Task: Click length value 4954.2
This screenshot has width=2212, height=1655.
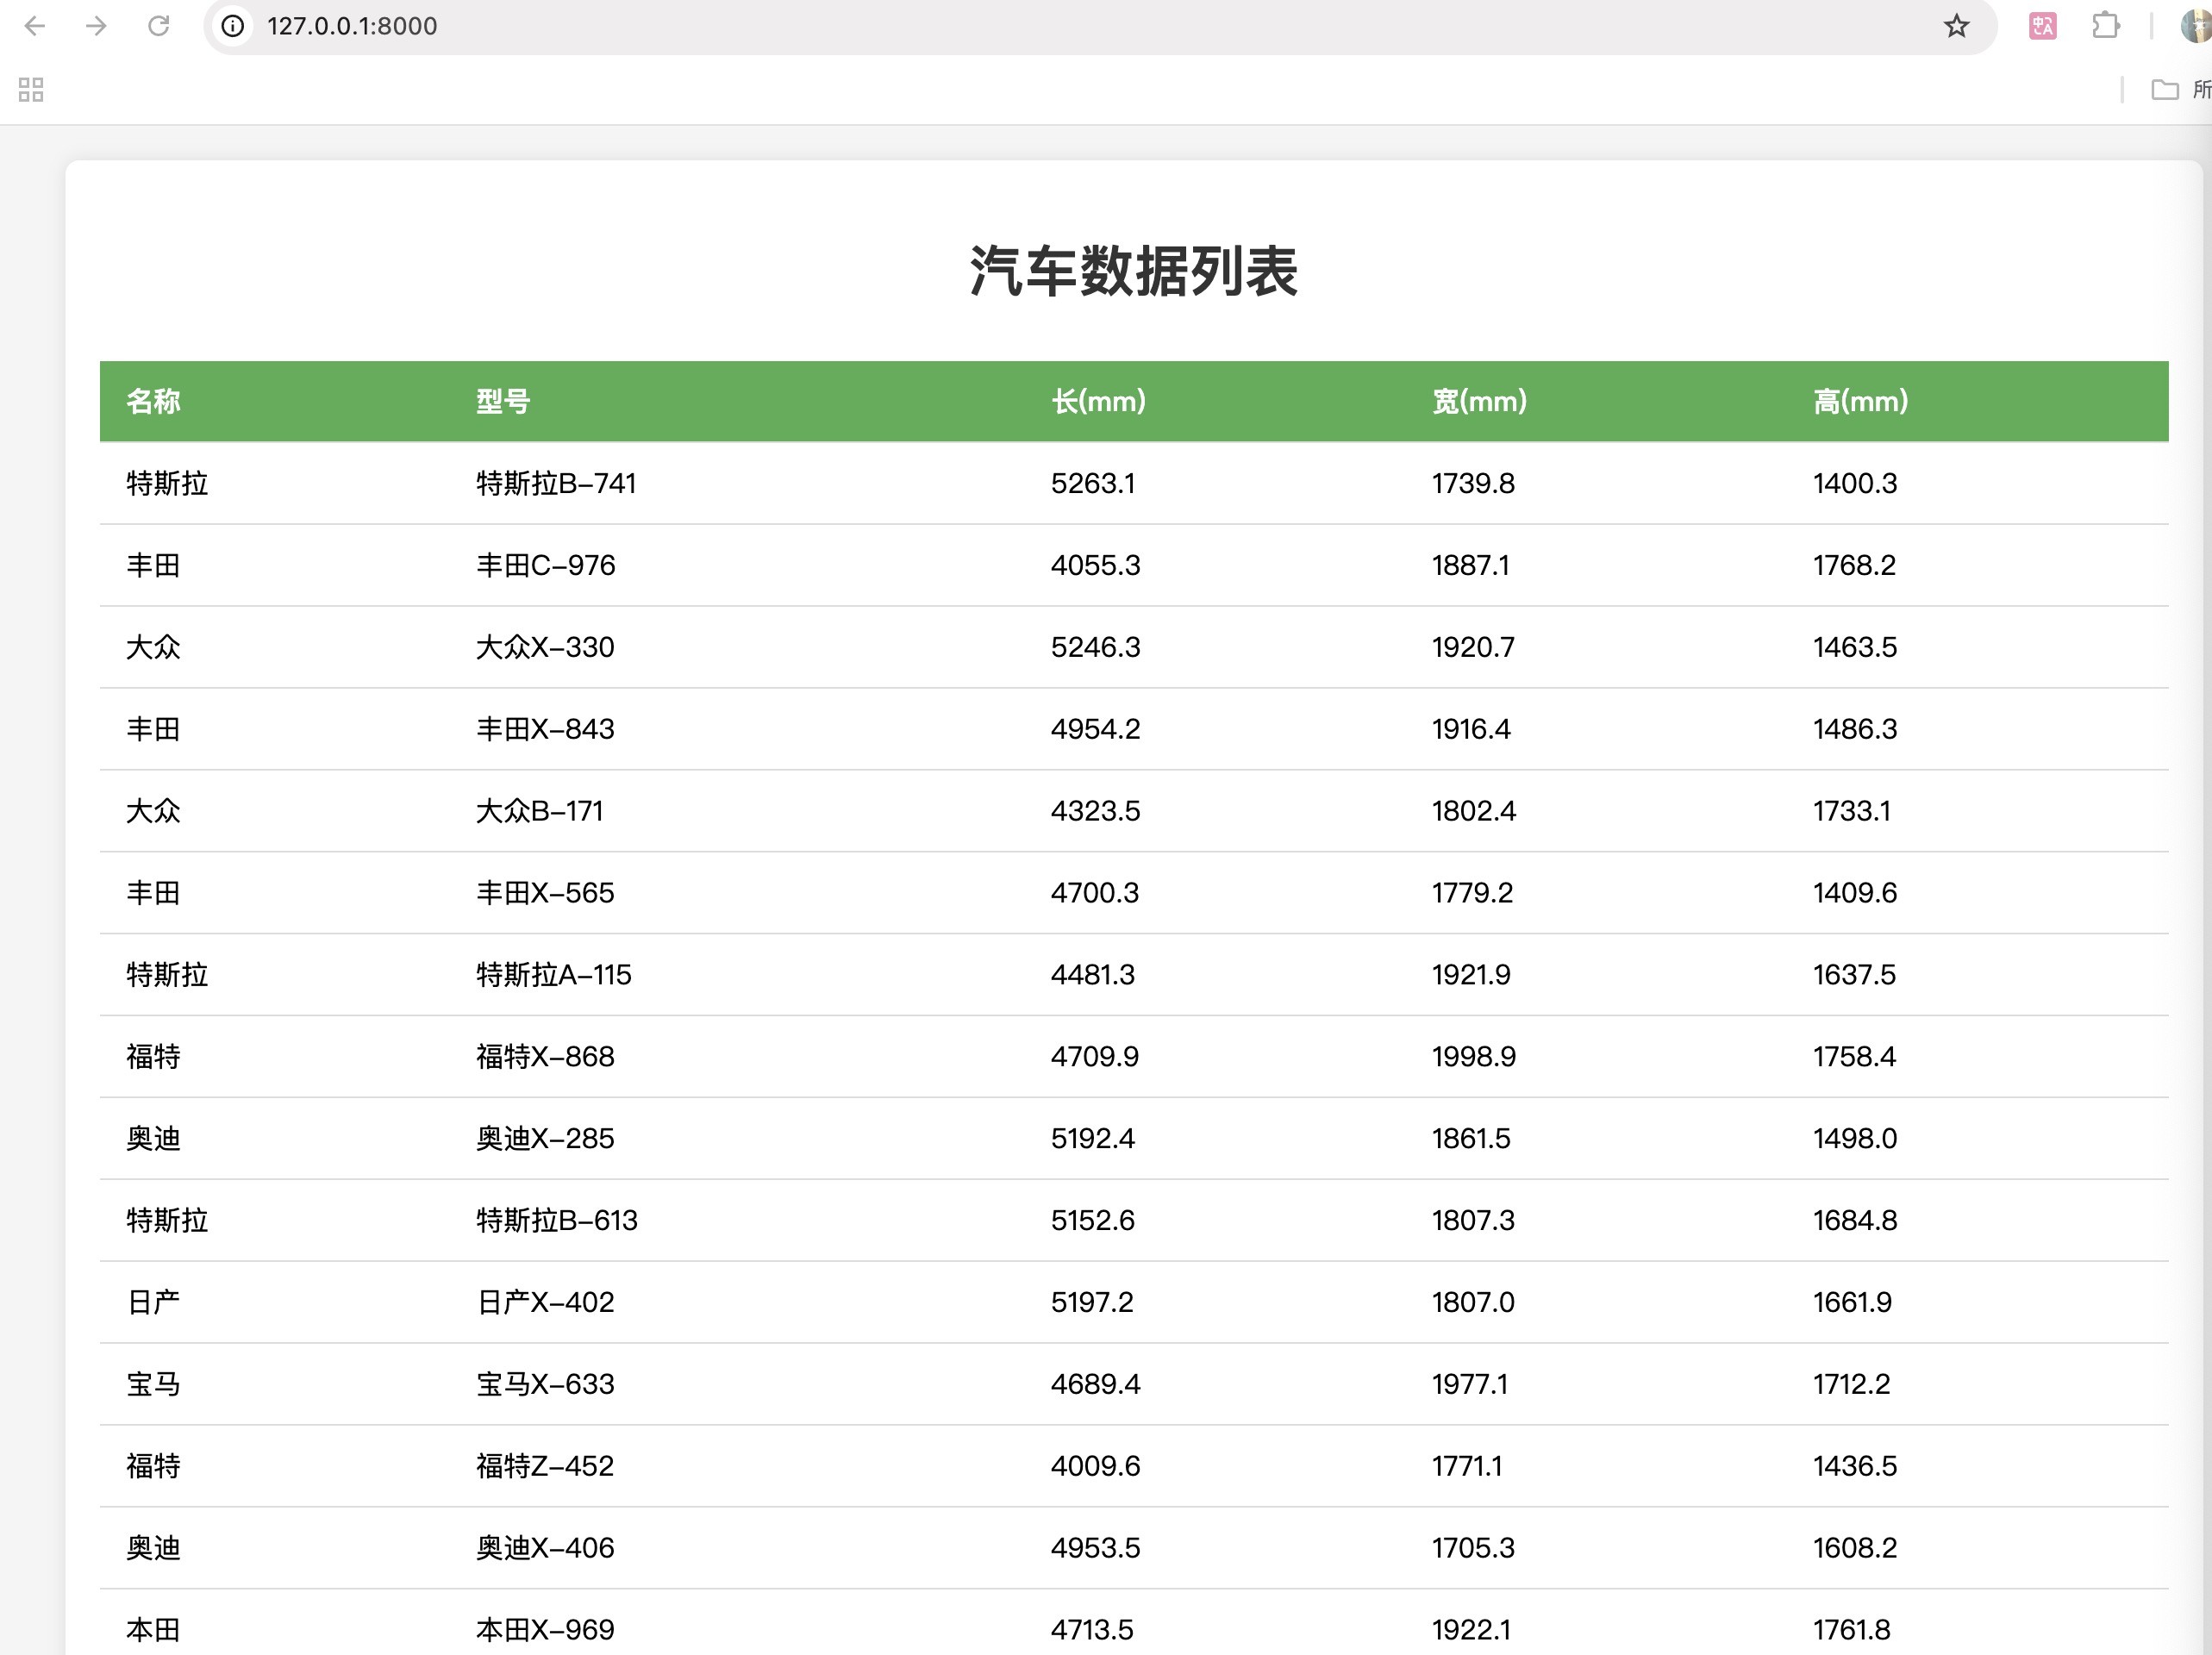Action: coord(1095,729)
